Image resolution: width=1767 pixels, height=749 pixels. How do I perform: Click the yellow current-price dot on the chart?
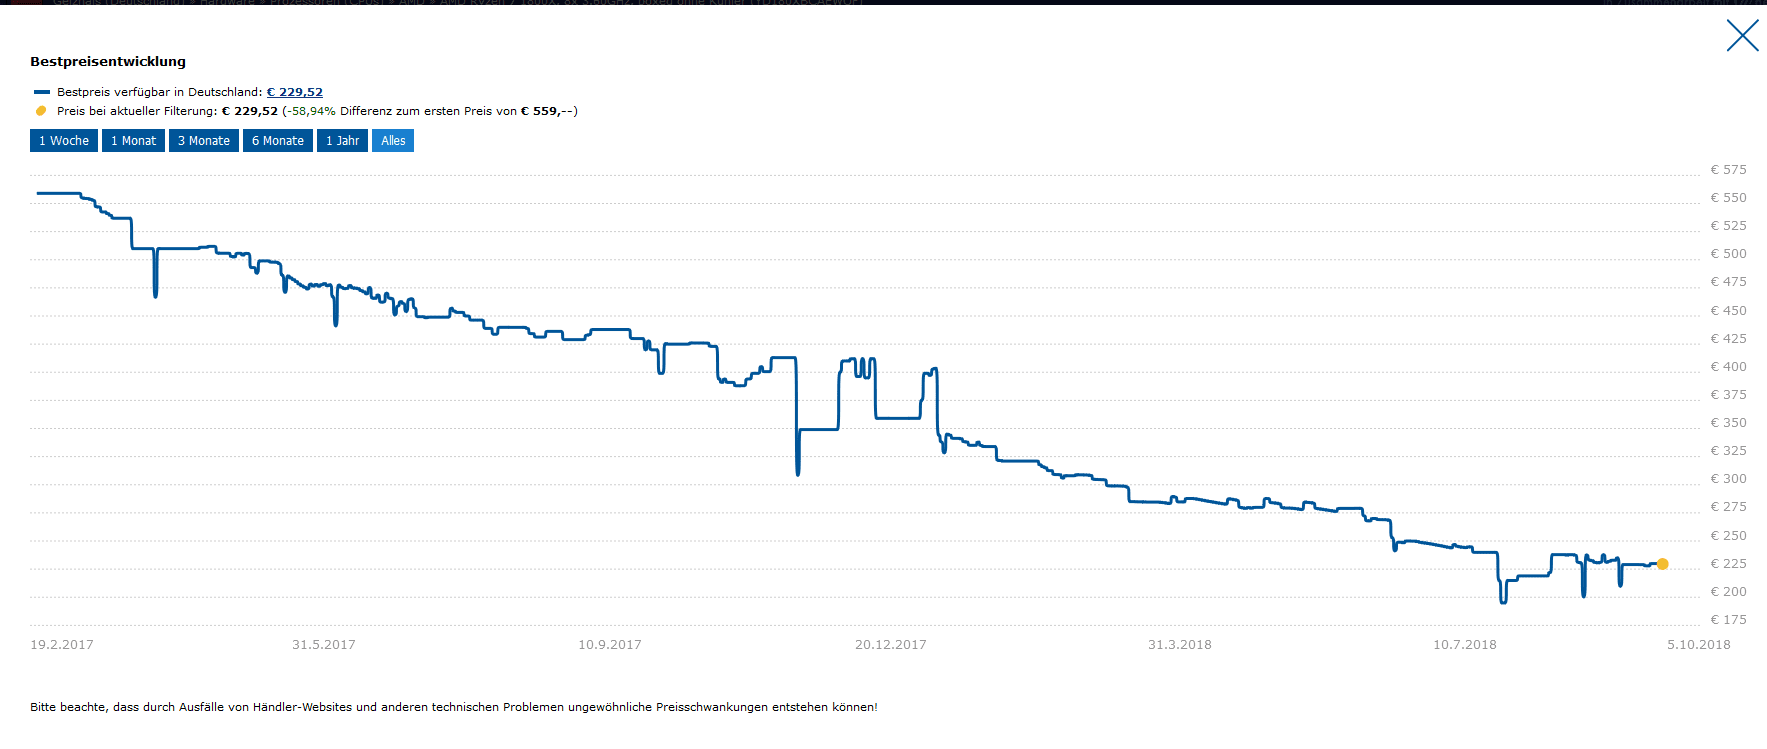click(1662, 564)
